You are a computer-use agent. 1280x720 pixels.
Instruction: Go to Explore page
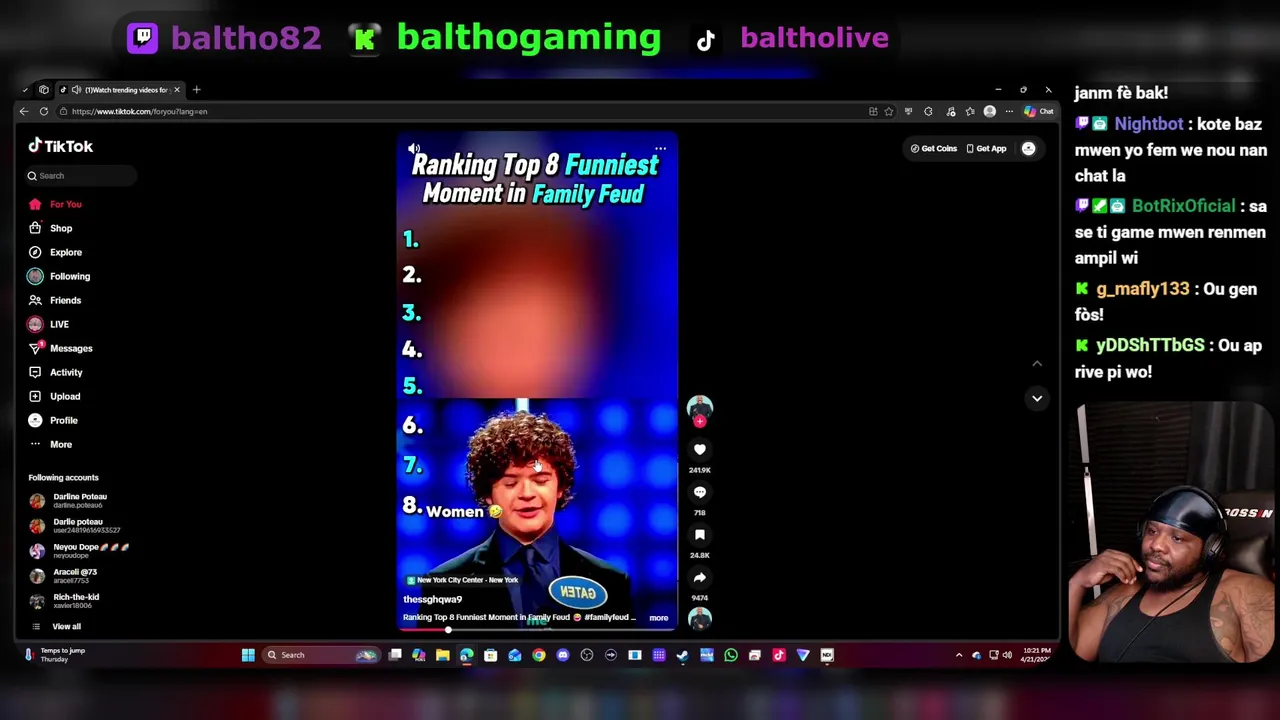[x=55, y=252]
